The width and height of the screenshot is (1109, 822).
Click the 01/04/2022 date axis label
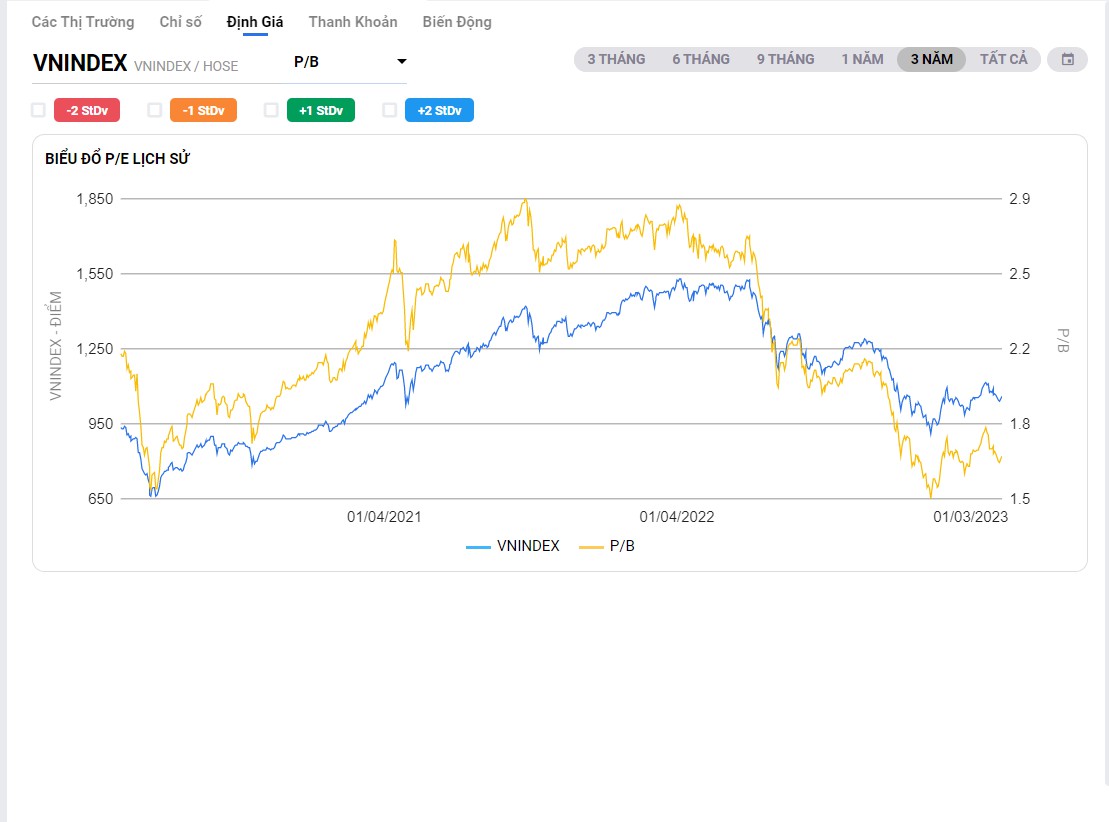(x=677, y=517)
